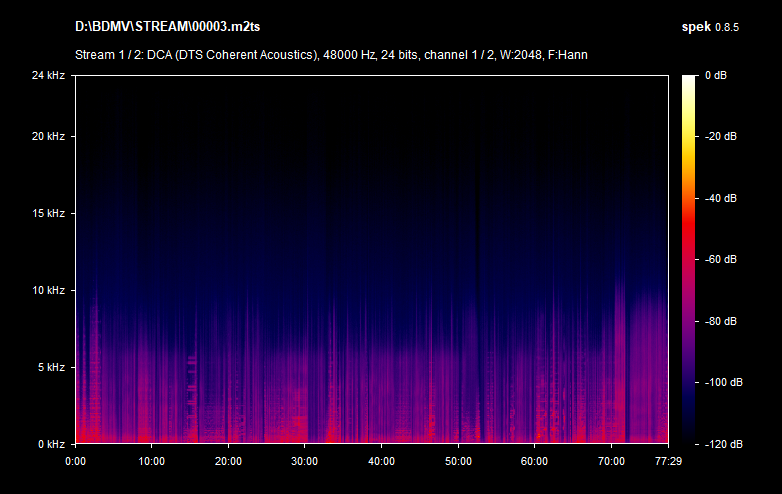Click the center of the spectrogram plot
782x494 pixels.
click(x=371, y=259)
